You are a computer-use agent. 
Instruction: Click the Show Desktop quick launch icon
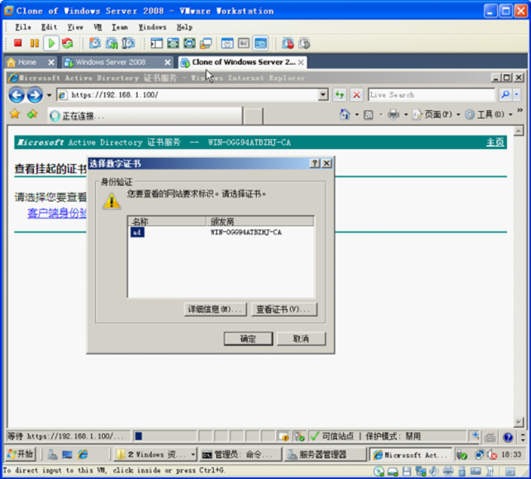(x=67, y=454)
